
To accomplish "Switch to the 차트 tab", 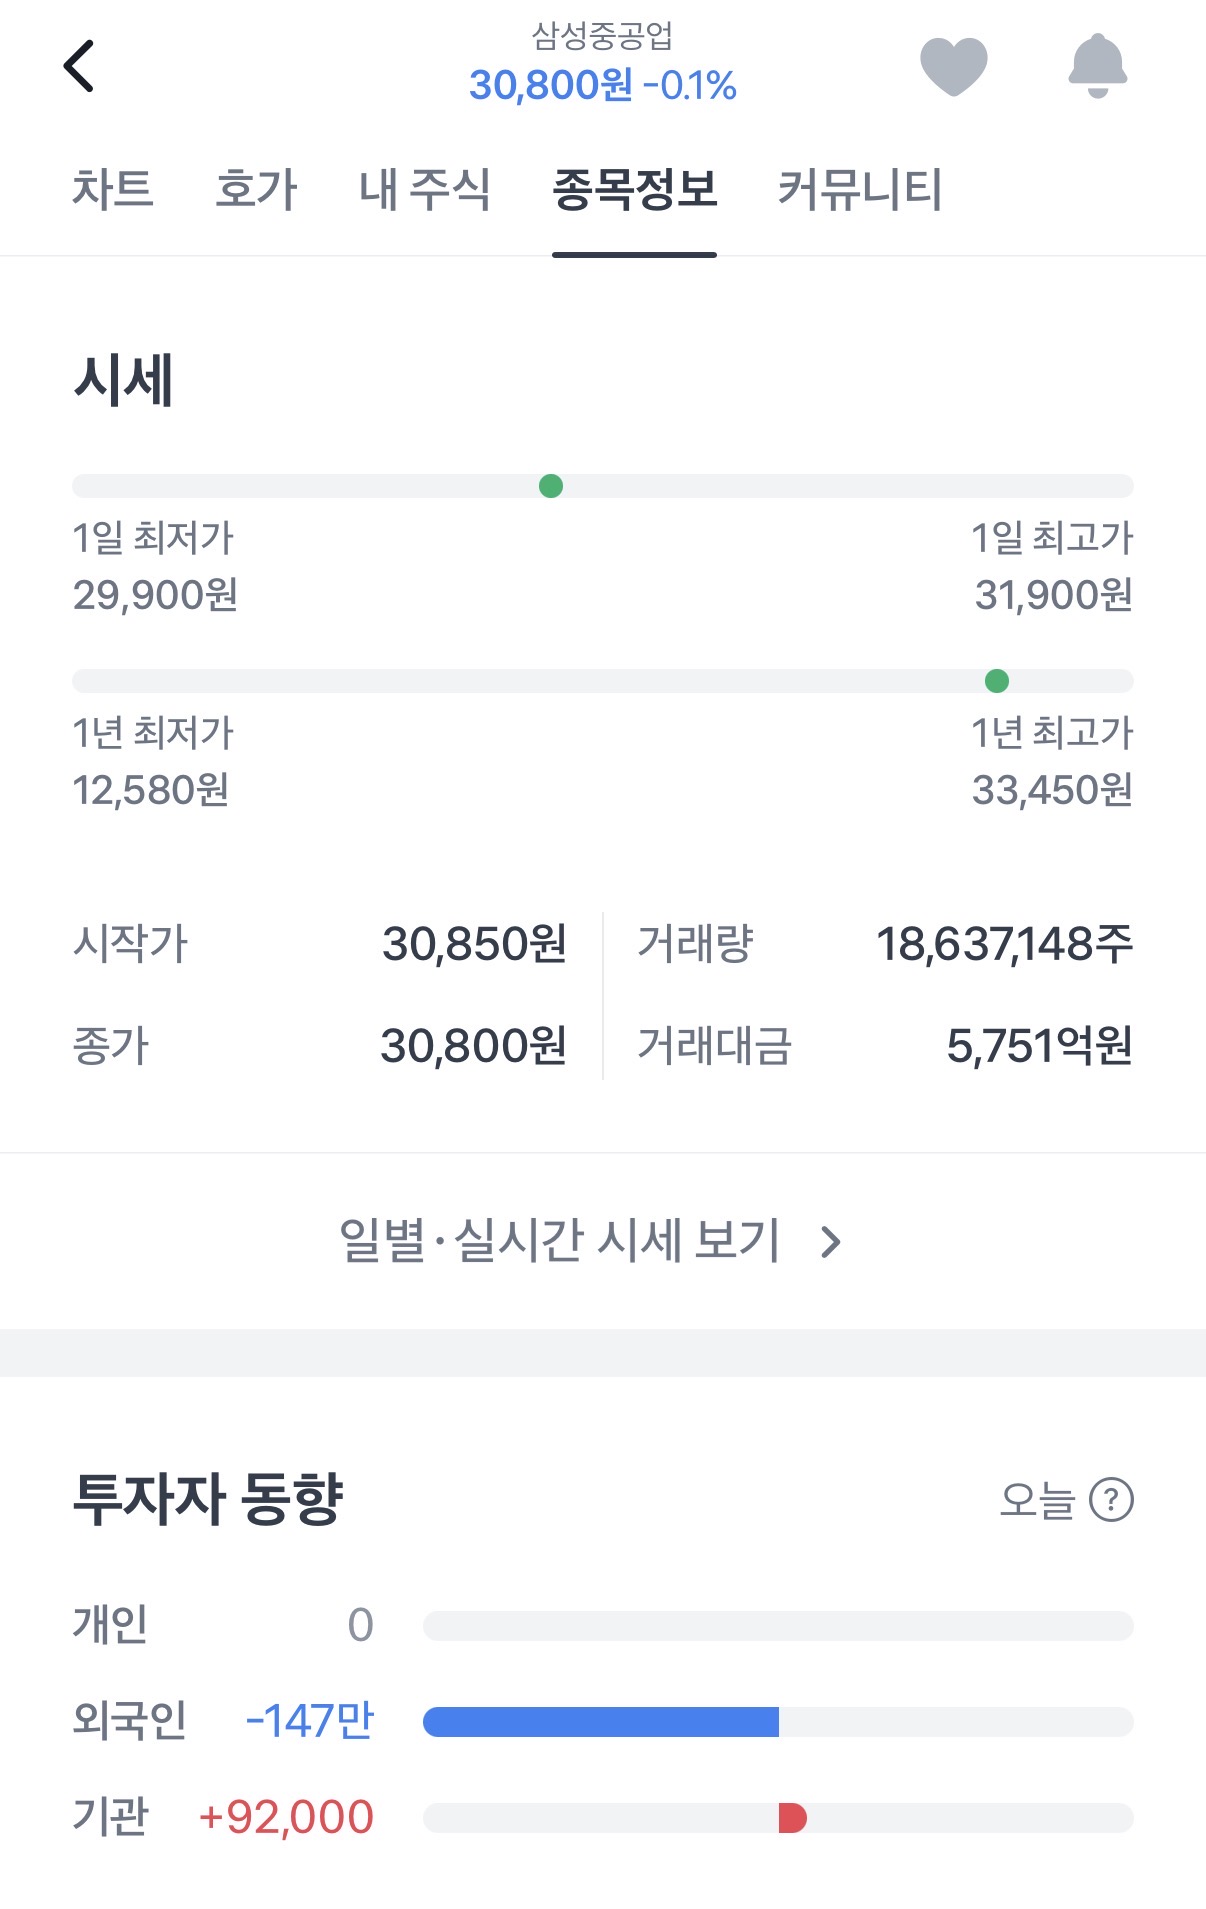I will point(113,189).
